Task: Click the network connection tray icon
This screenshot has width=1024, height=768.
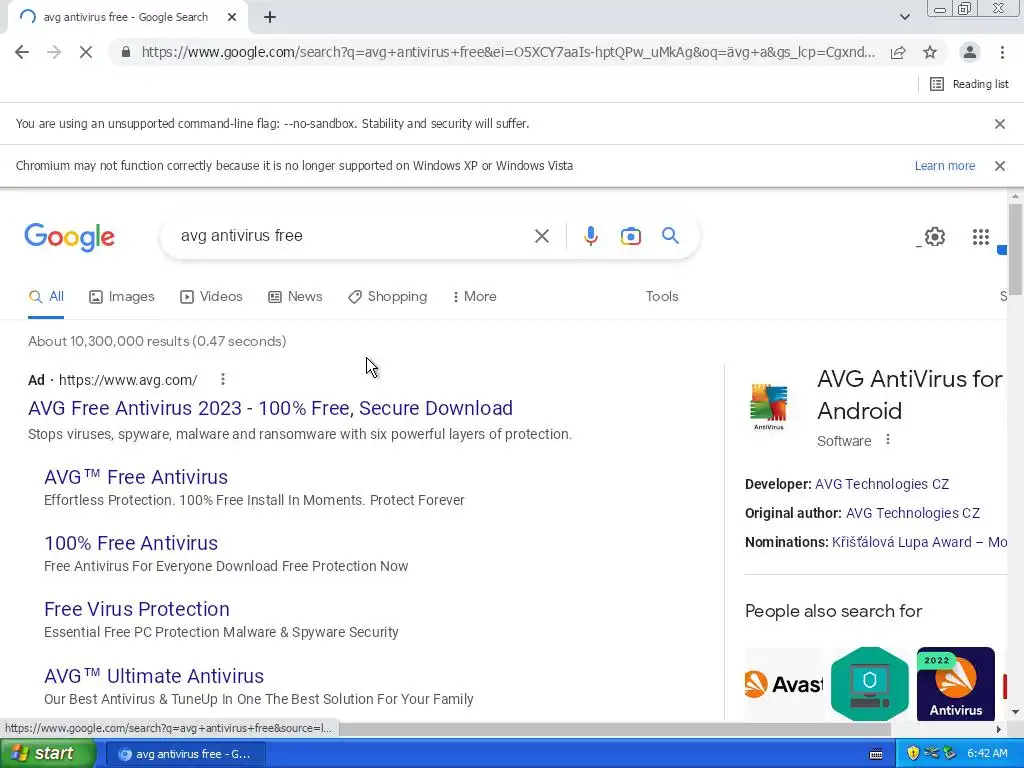Action: tap(931, 754)
